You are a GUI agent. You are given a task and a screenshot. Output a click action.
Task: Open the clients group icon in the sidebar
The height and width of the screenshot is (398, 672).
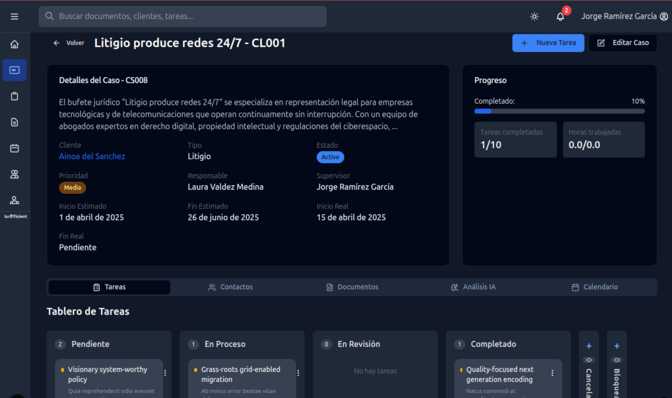[15, 174]
